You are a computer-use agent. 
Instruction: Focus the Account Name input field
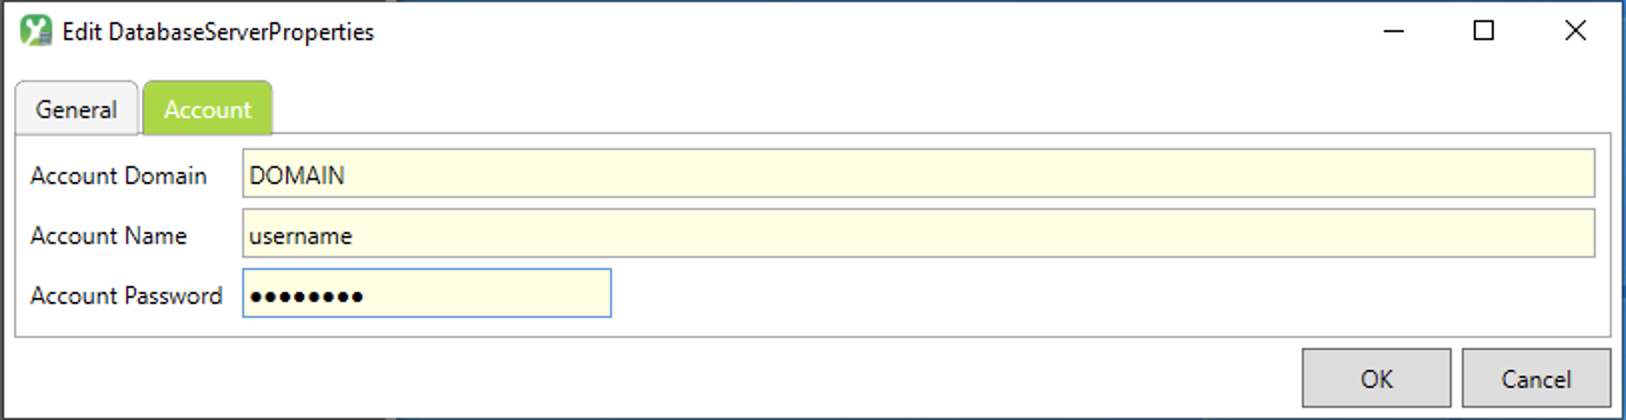coord(918,234)
